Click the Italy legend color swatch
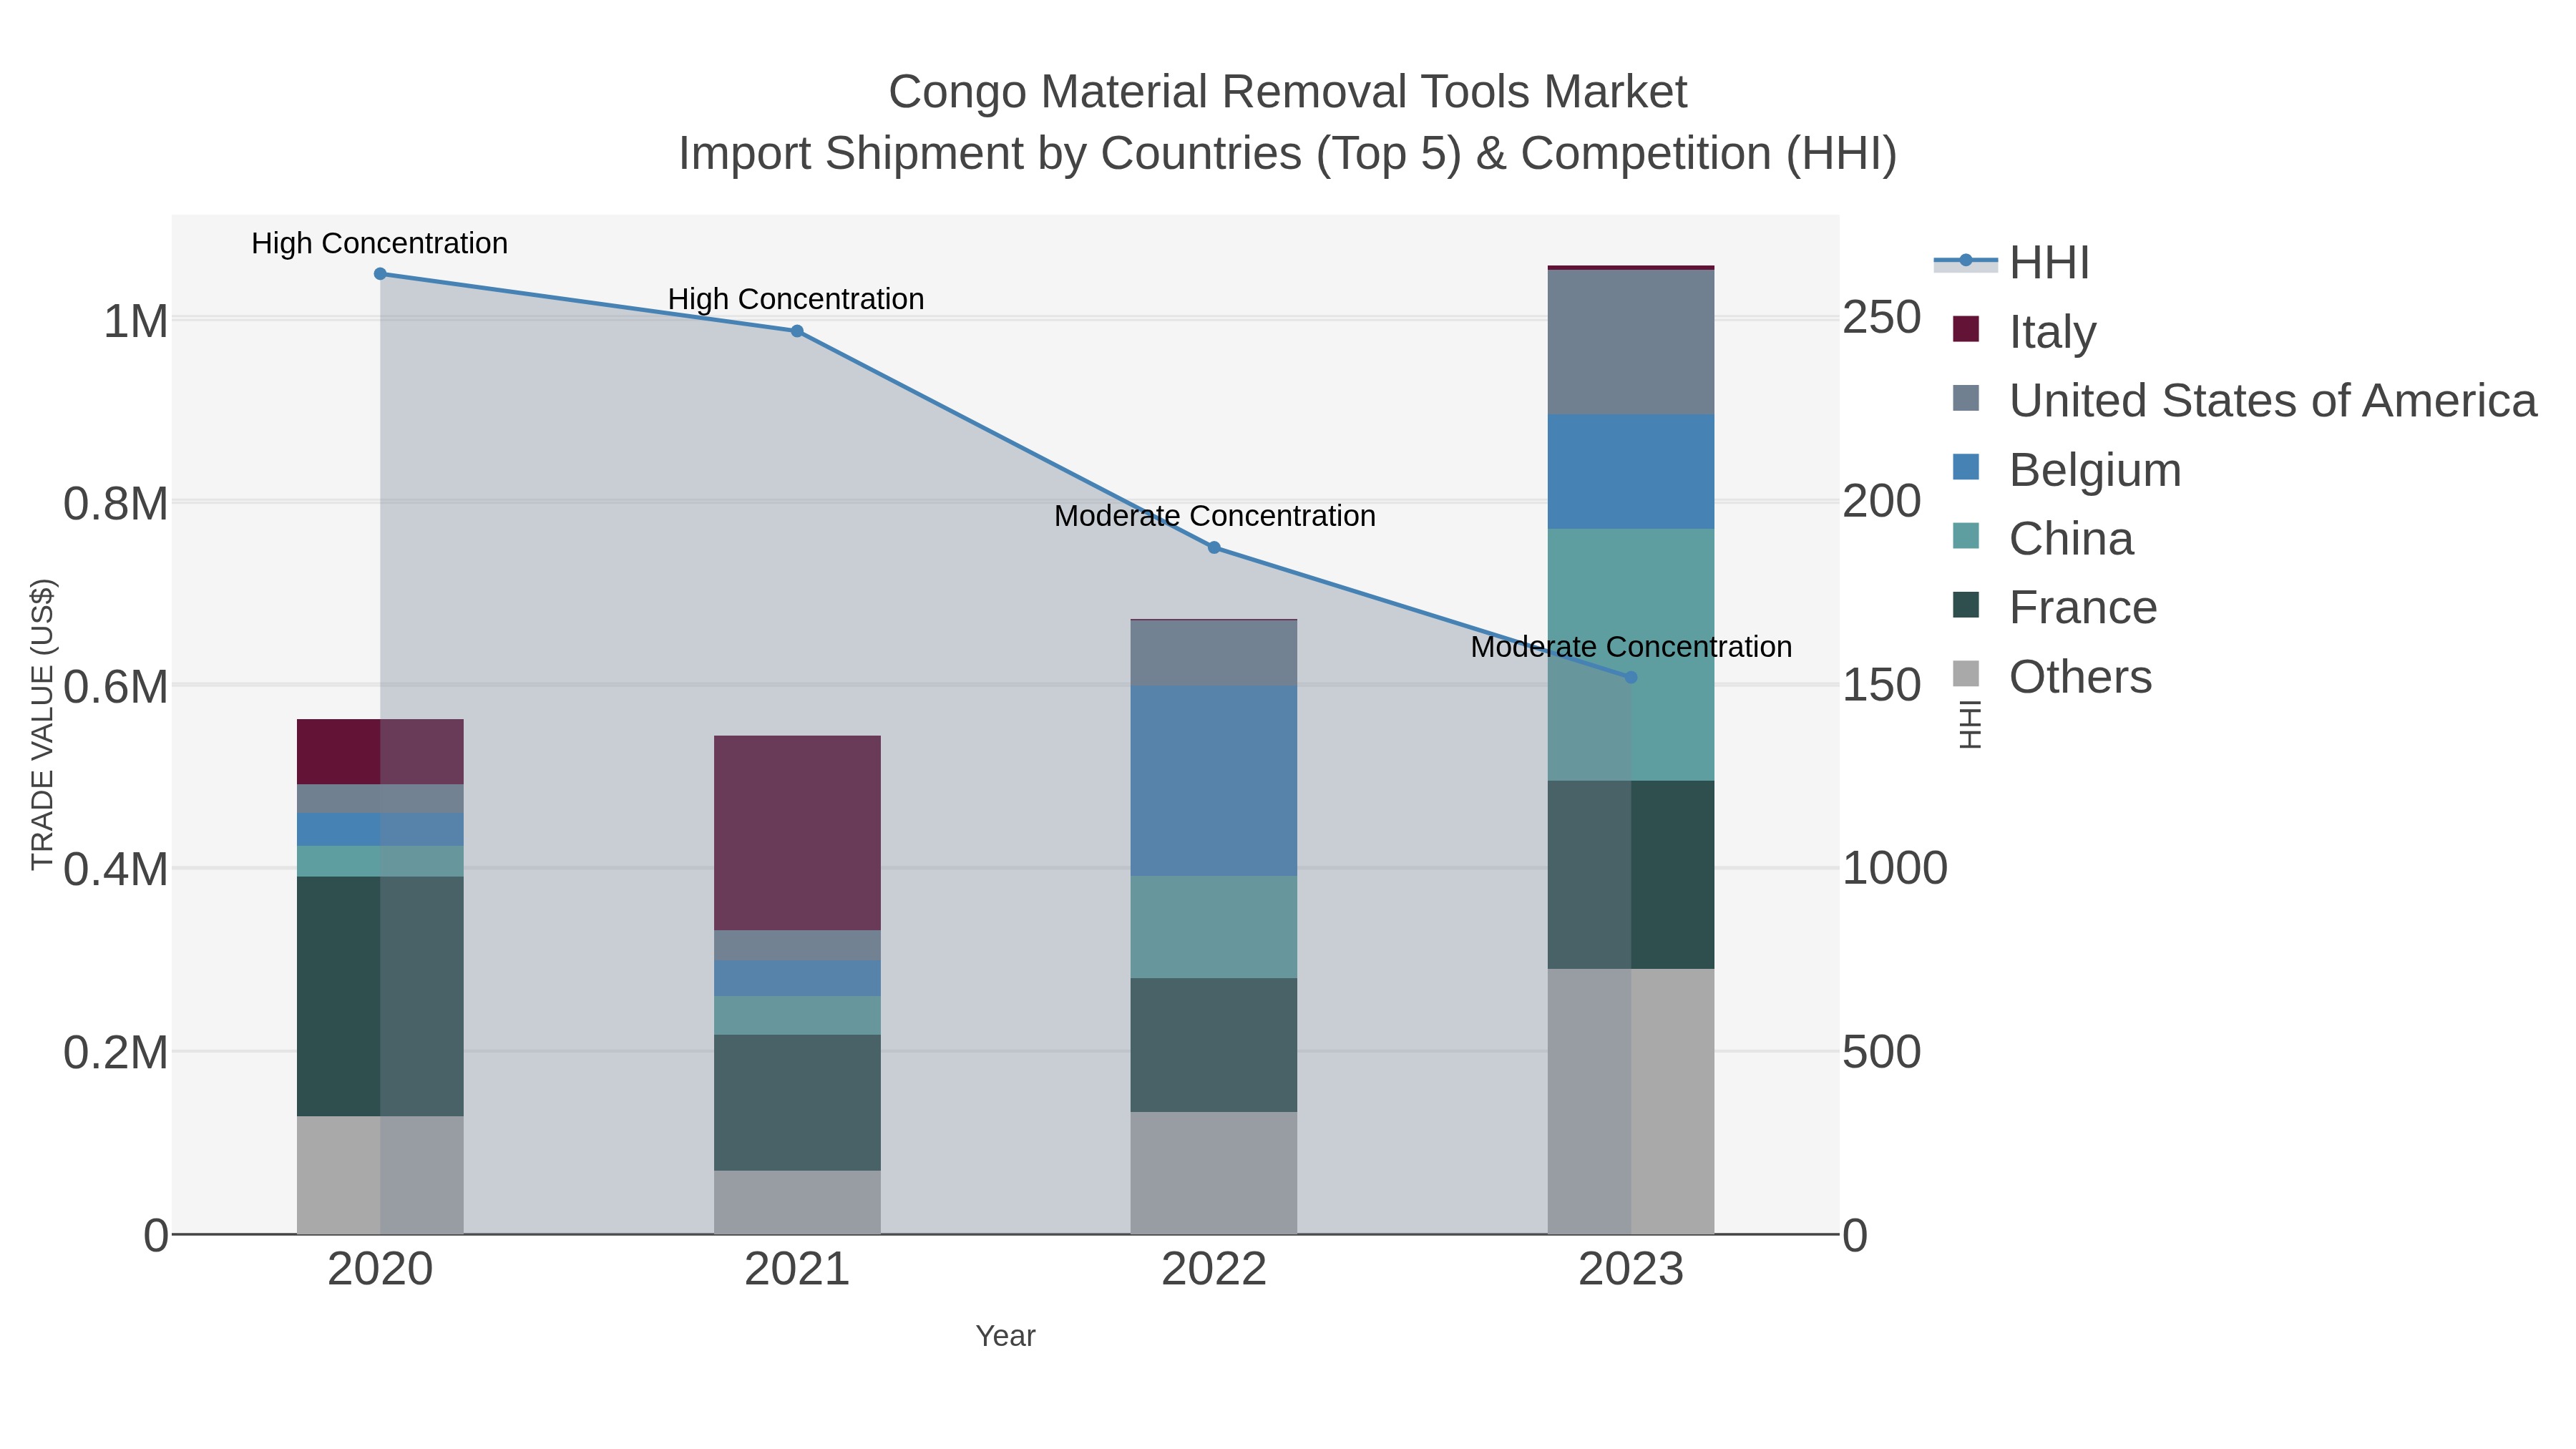The height and width of the screenshot is (1449, 2576). [x=1966, y=329]
